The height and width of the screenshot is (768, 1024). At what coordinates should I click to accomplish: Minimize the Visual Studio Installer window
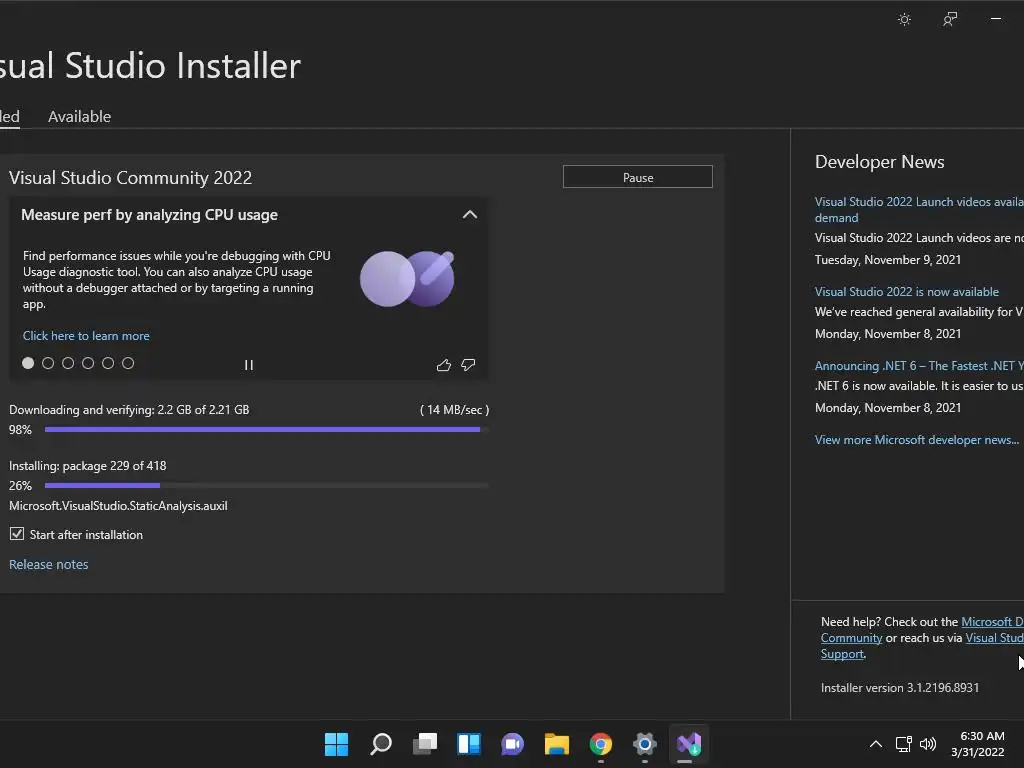pos(996,20)
